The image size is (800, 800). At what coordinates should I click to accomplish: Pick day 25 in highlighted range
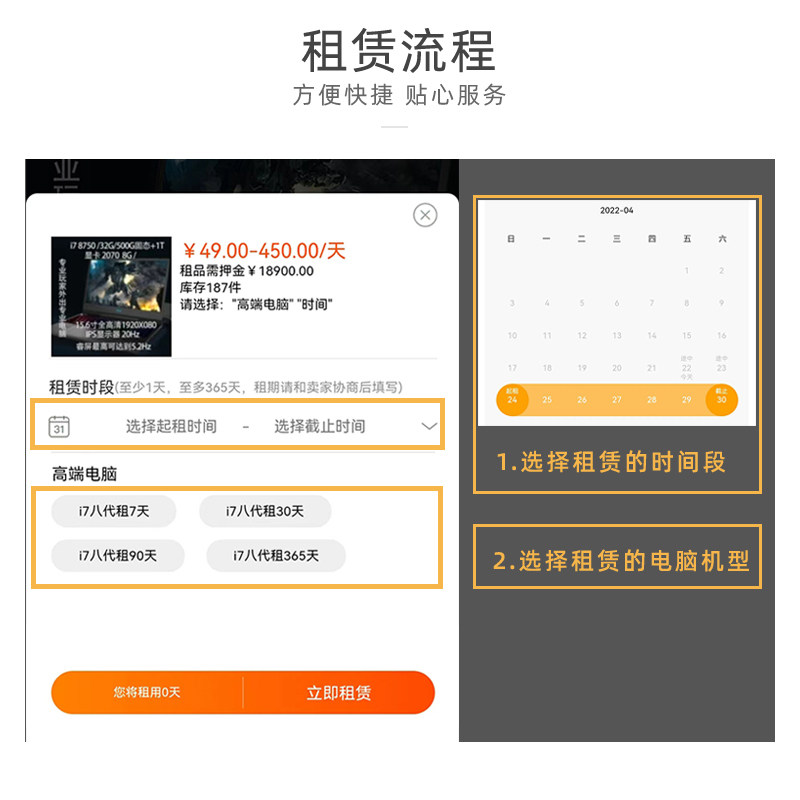pos(547,399)
